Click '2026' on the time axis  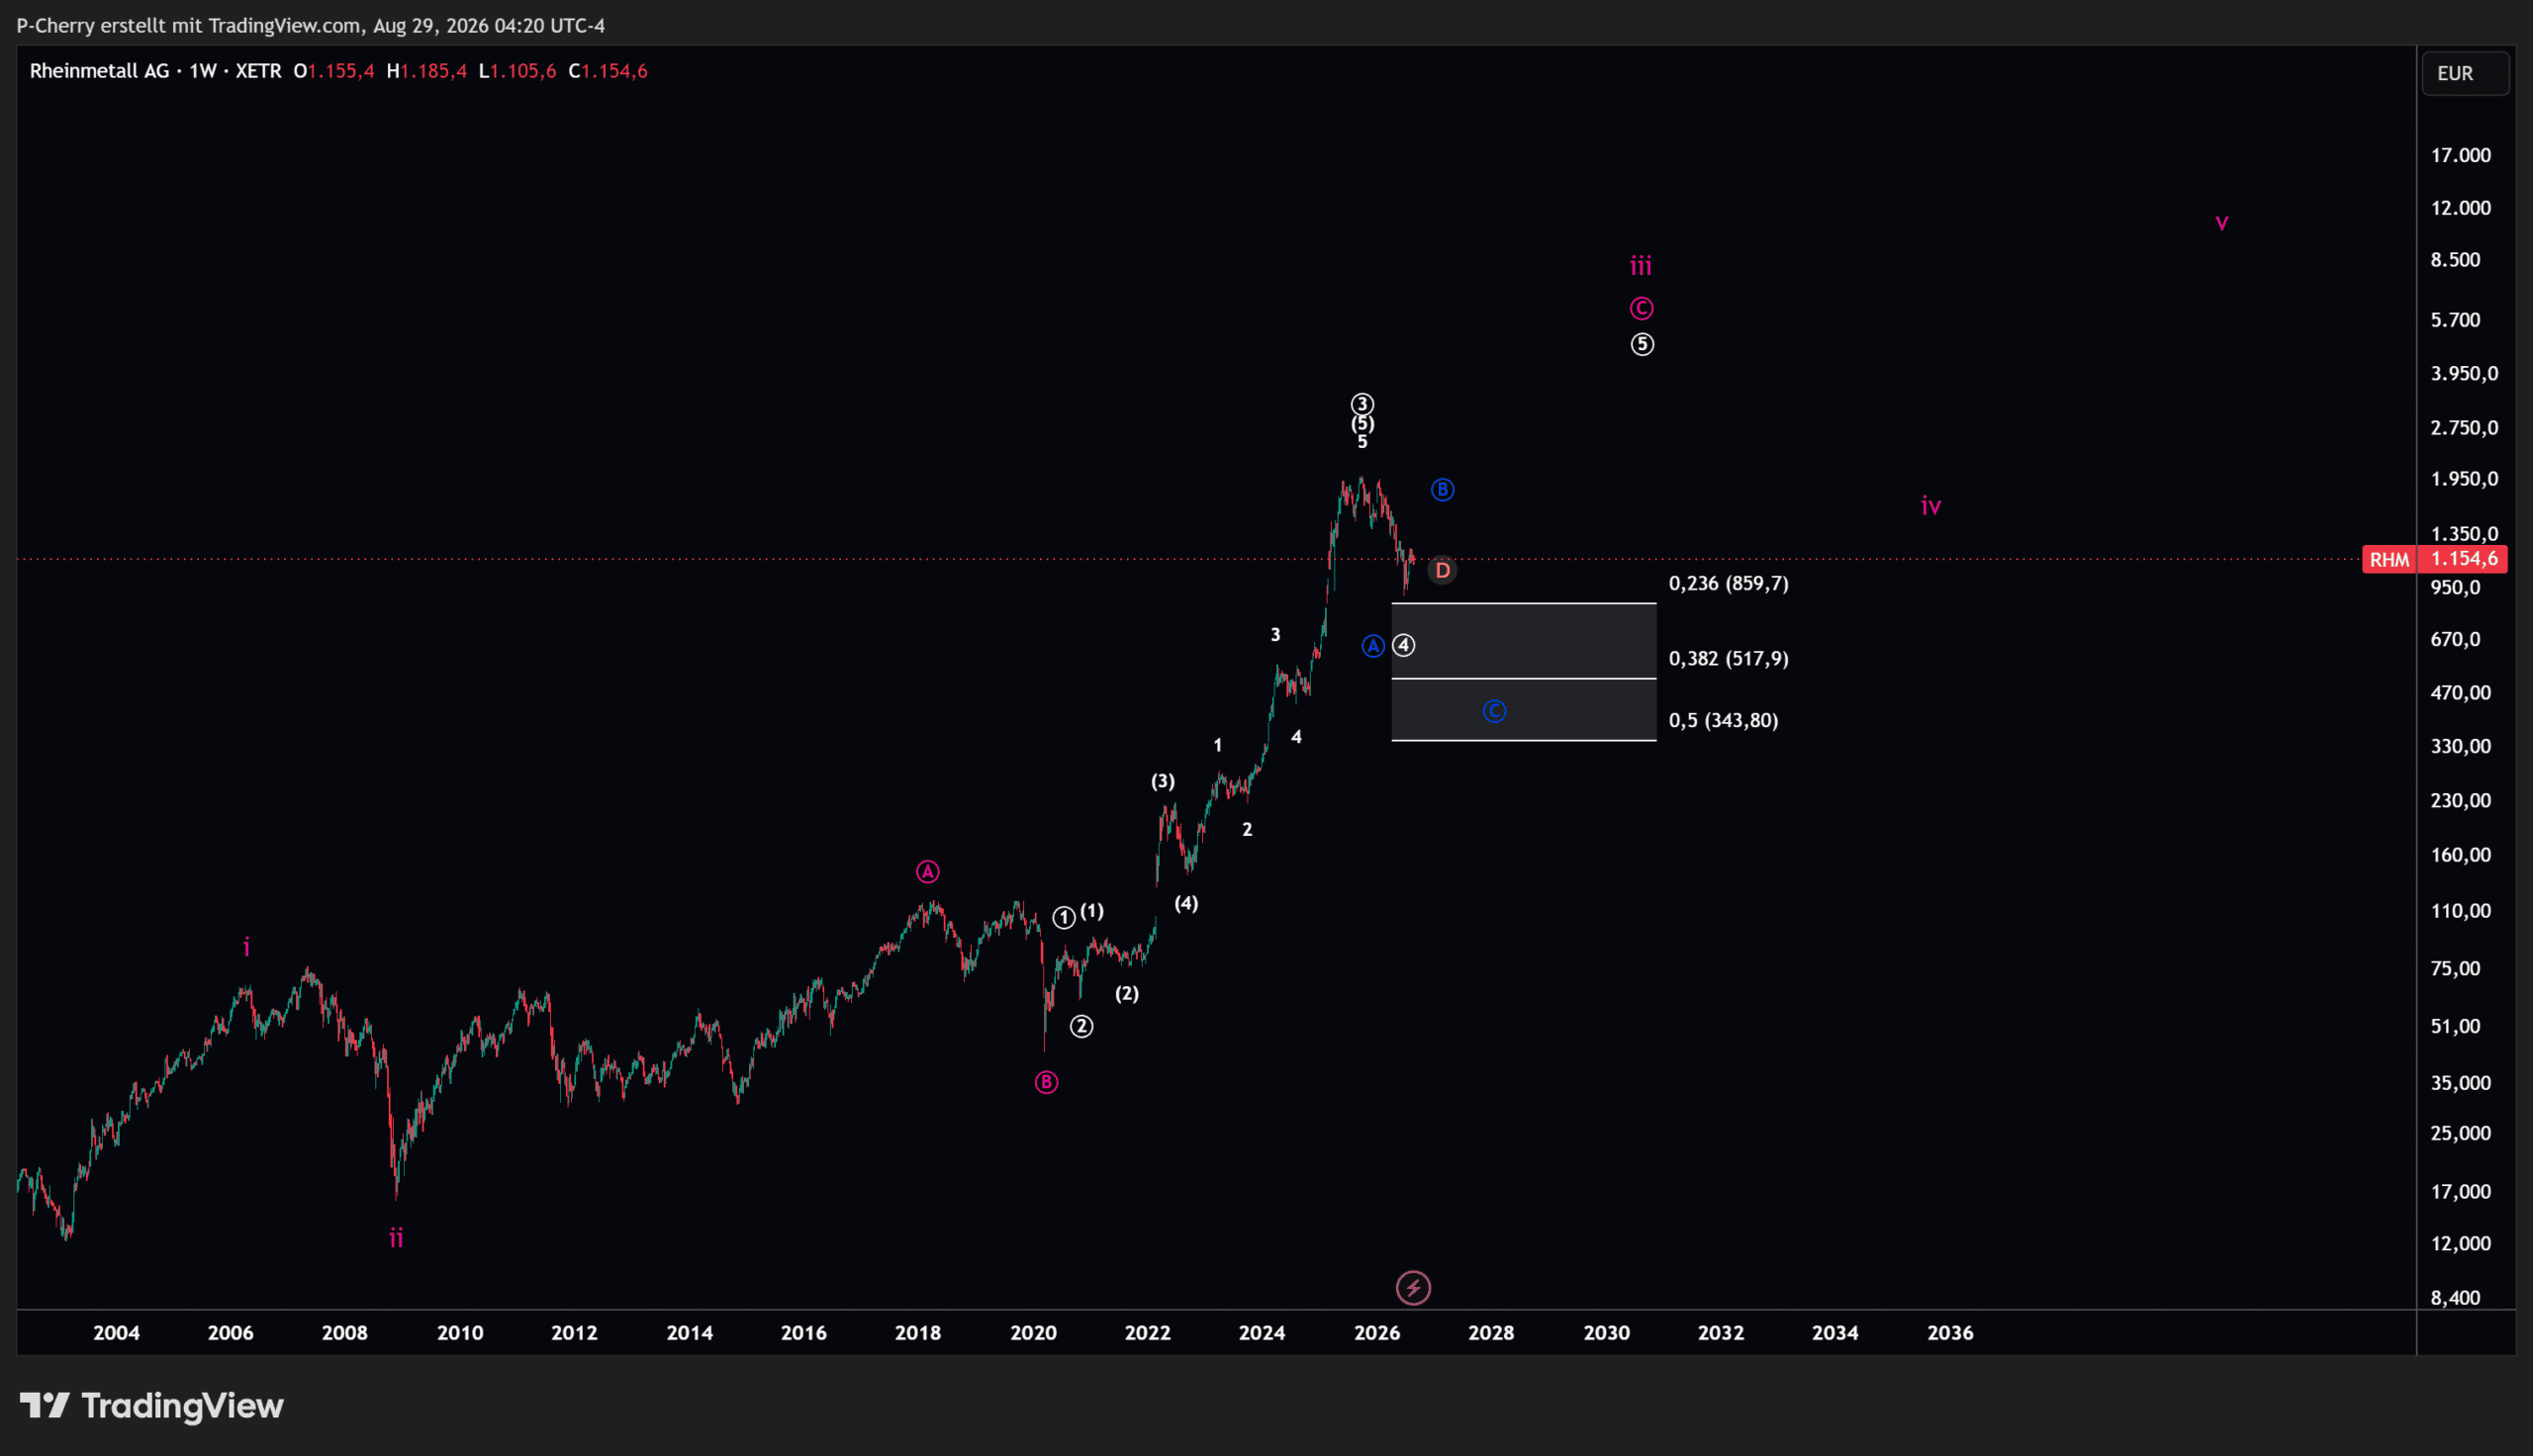pyautogui.click(x=1377, y=1333)
